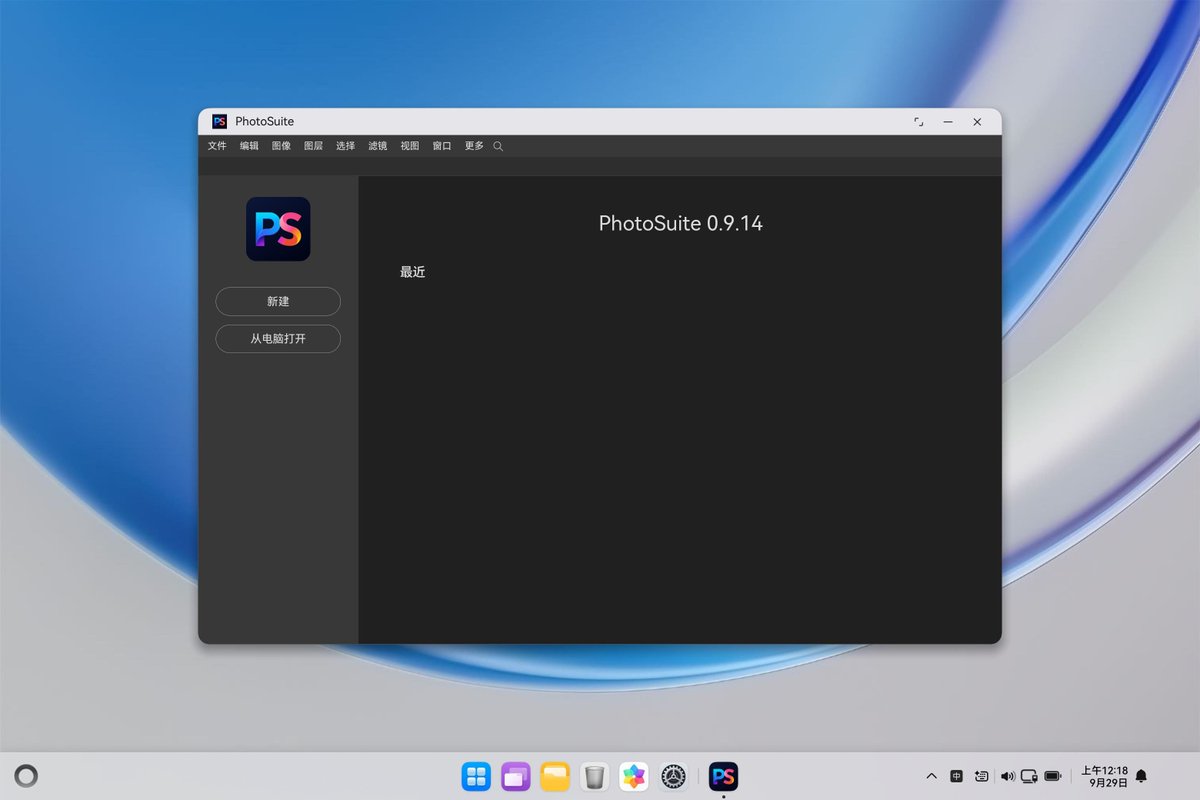Click the PhotoSuite icon in taskbar
The width and height of the screenshot is (1200, 800).
tap(723, 776)
